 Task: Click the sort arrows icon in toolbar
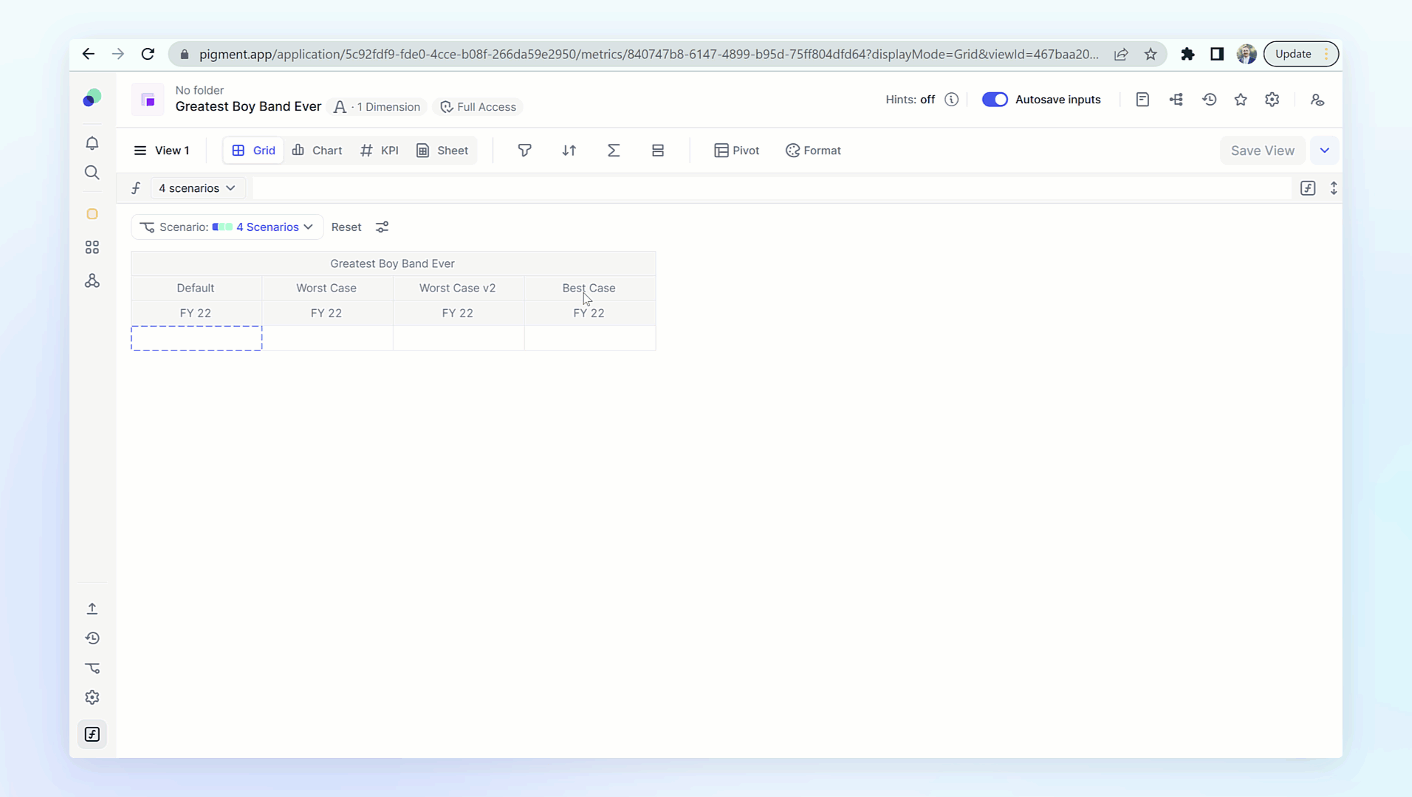pyautogui.click(x=569, y=150)
